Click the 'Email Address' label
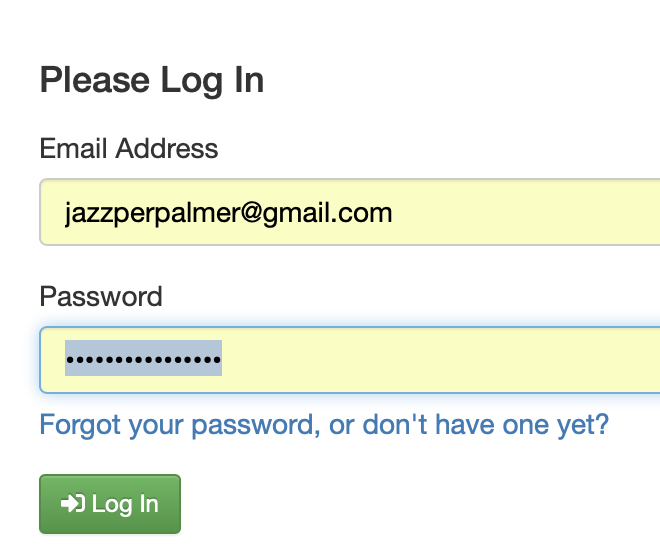The width and height of the screenshot is (660, 560). click(129, 149)
